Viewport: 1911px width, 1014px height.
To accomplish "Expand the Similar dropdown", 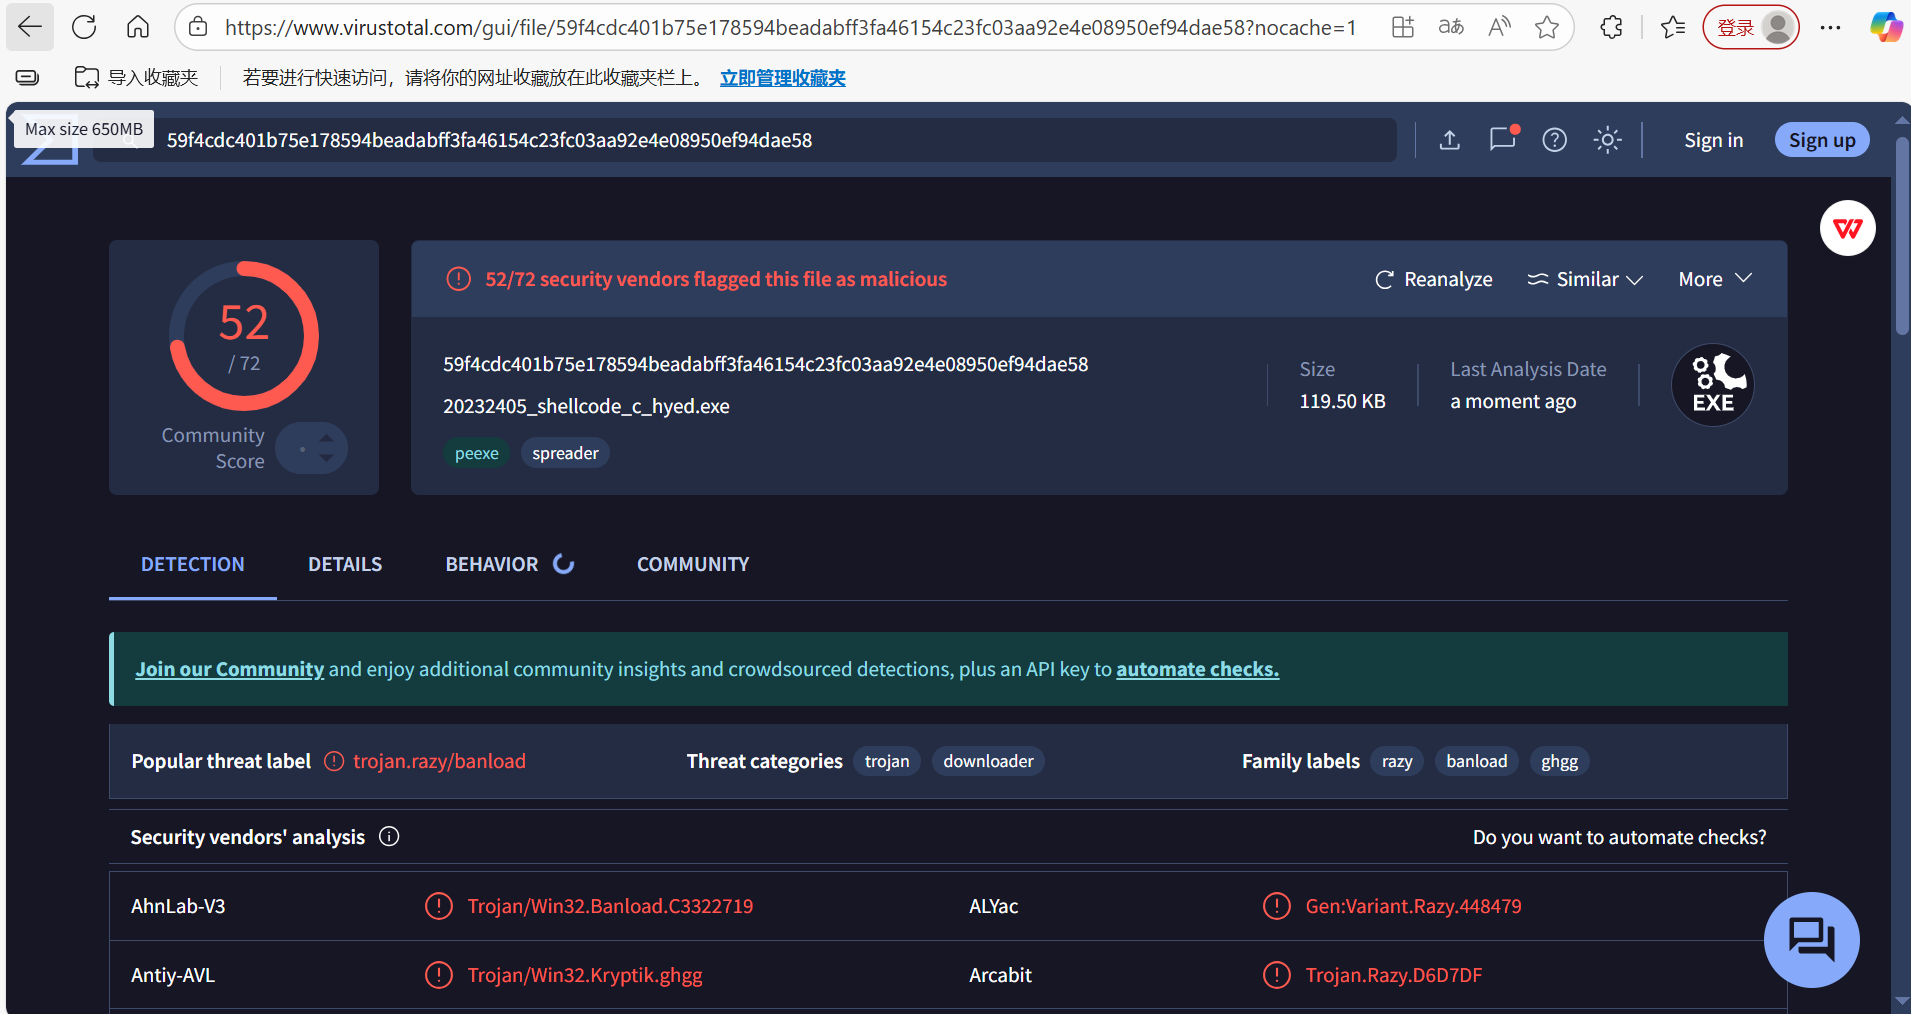I will [1585, 279].
